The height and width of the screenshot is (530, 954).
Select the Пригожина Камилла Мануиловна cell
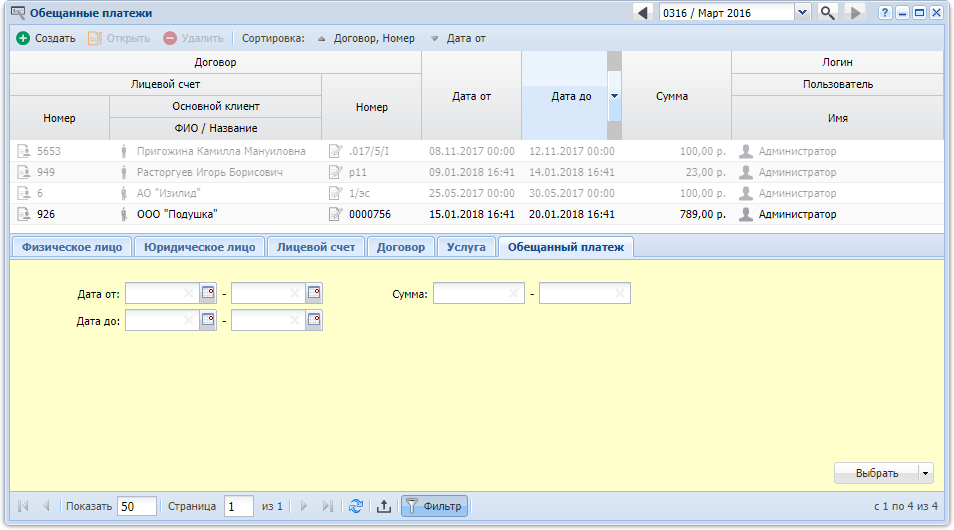click(221, 151)
